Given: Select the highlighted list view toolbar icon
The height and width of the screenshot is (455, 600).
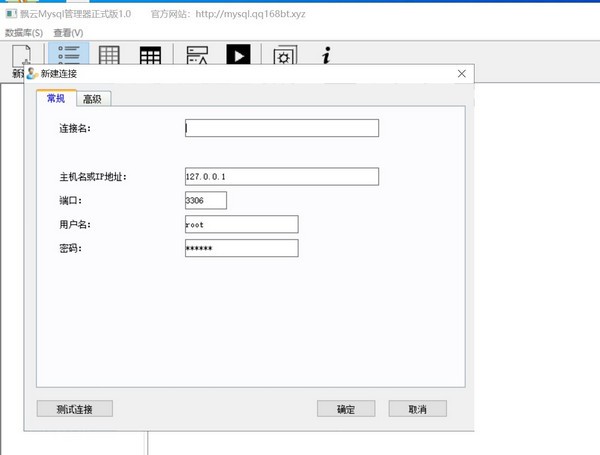Looking at the screenshot, I should pyautogui.click(x=68, y=56).
